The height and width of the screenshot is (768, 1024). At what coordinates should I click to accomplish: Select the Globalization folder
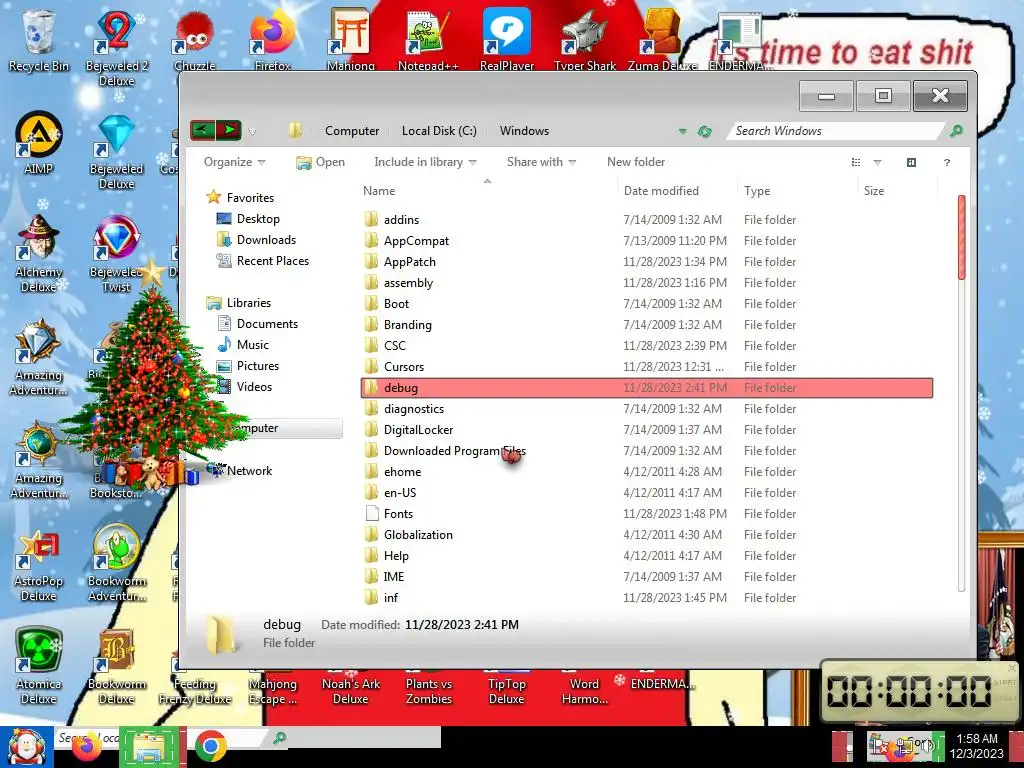click(x=647, y=535)
